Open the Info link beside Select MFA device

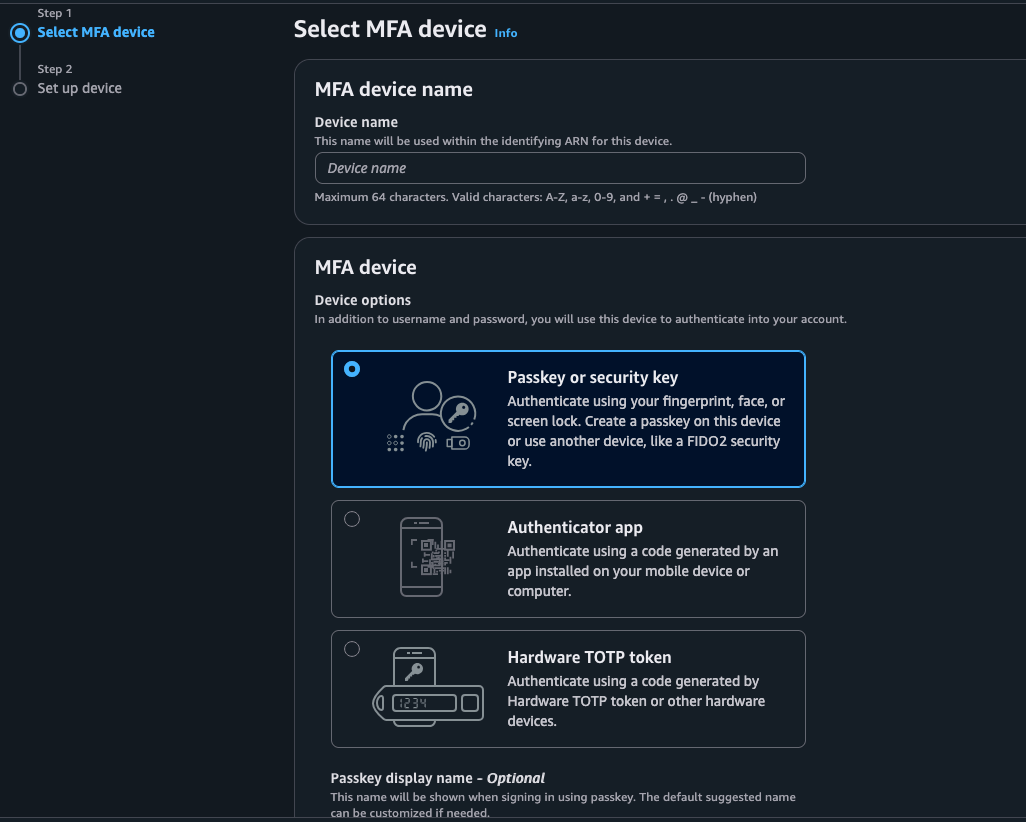(x=506, y=33)
